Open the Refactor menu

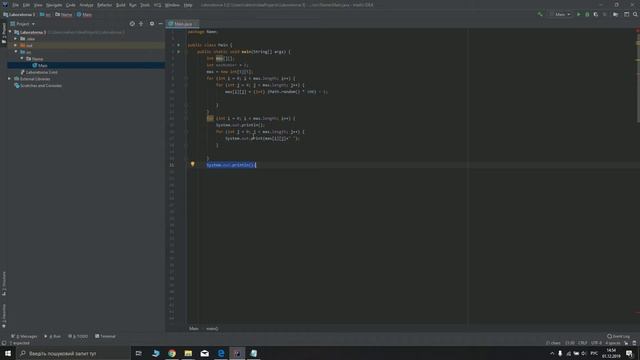104,5
